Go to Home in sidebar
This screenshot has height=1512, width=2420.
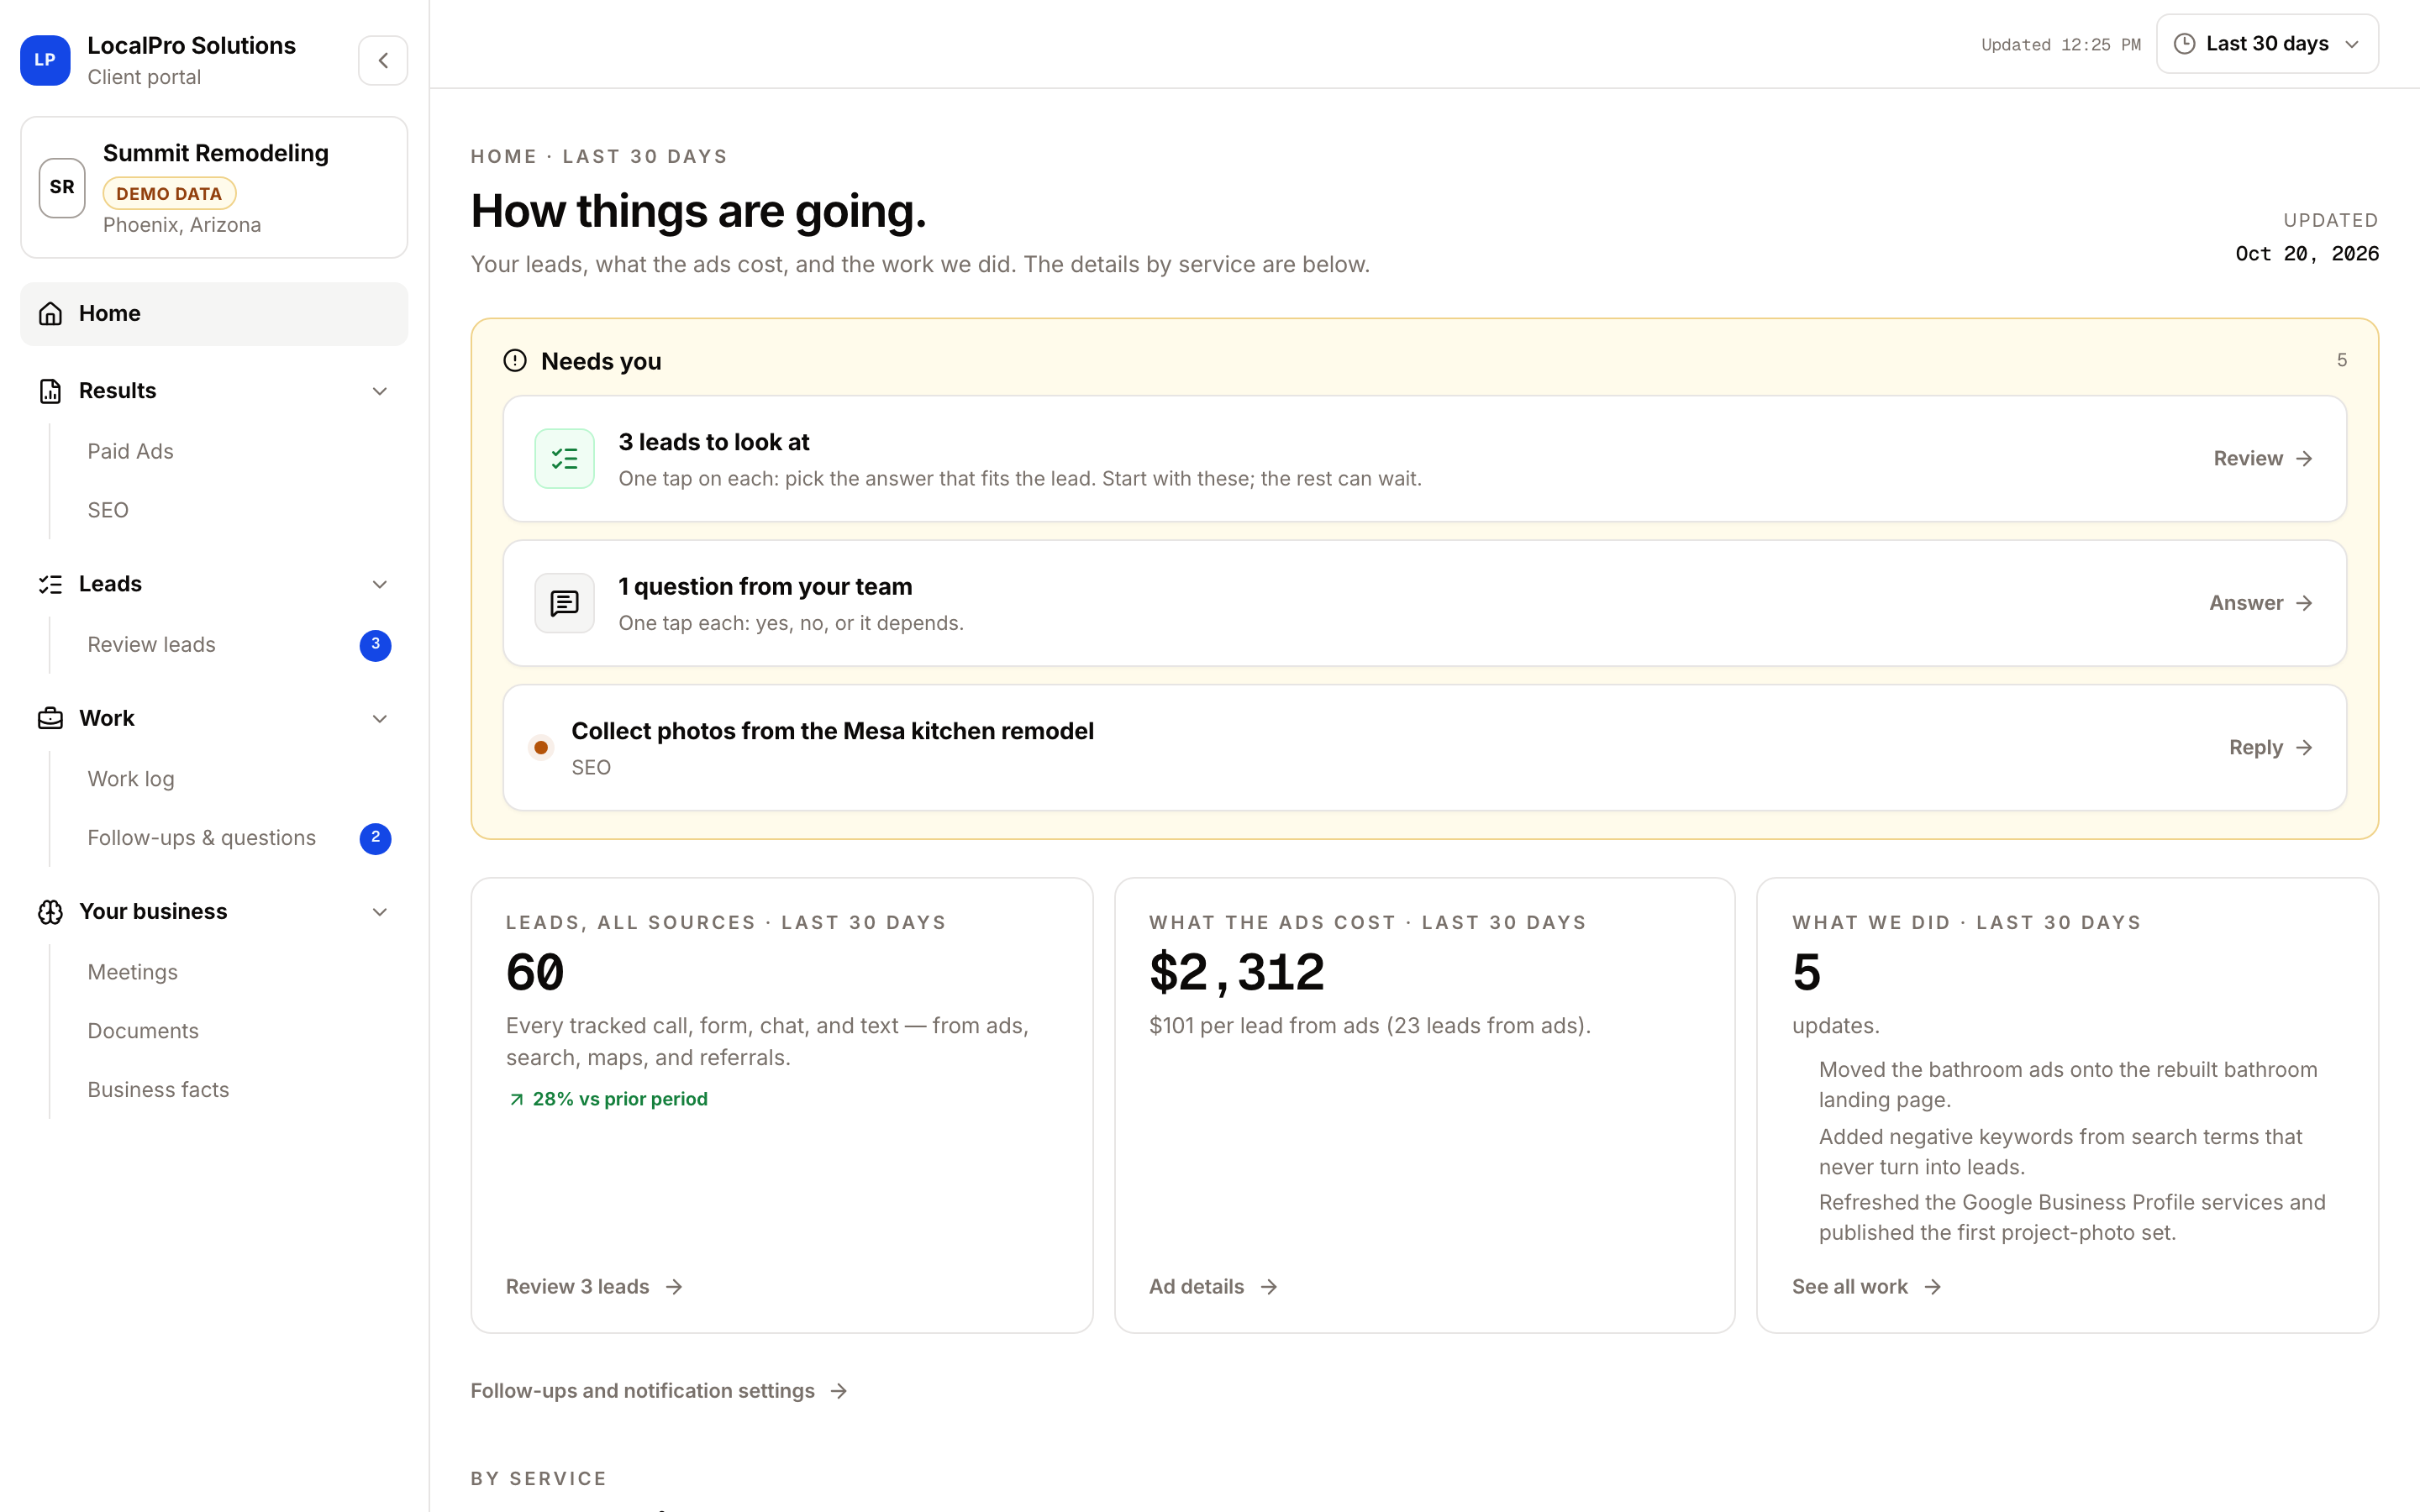point(214,314)
